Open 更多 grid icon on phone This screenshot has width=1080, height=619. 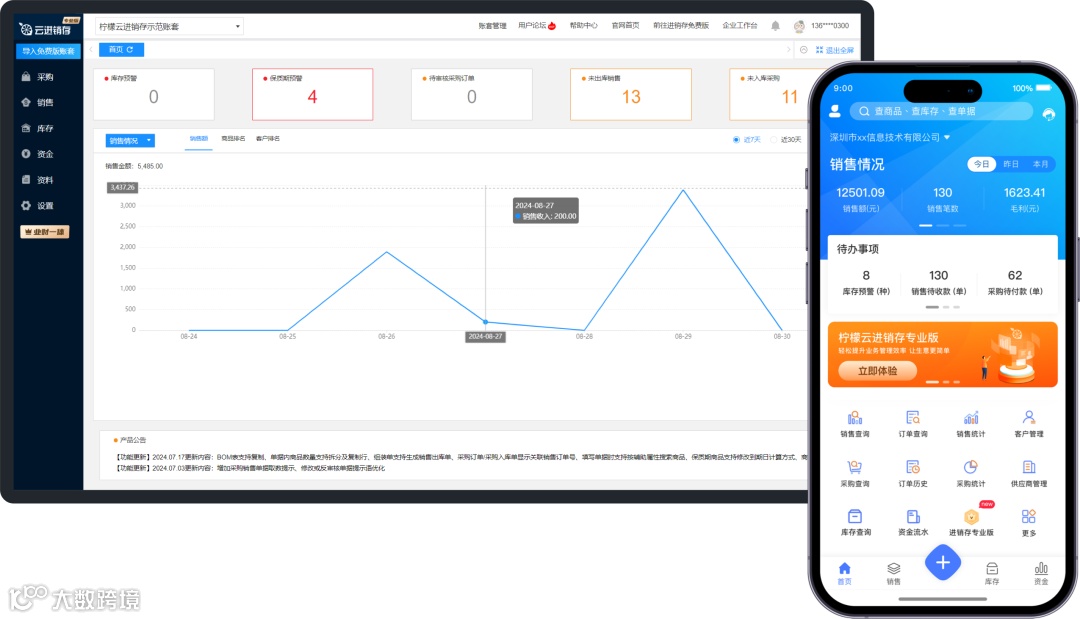1028,516
